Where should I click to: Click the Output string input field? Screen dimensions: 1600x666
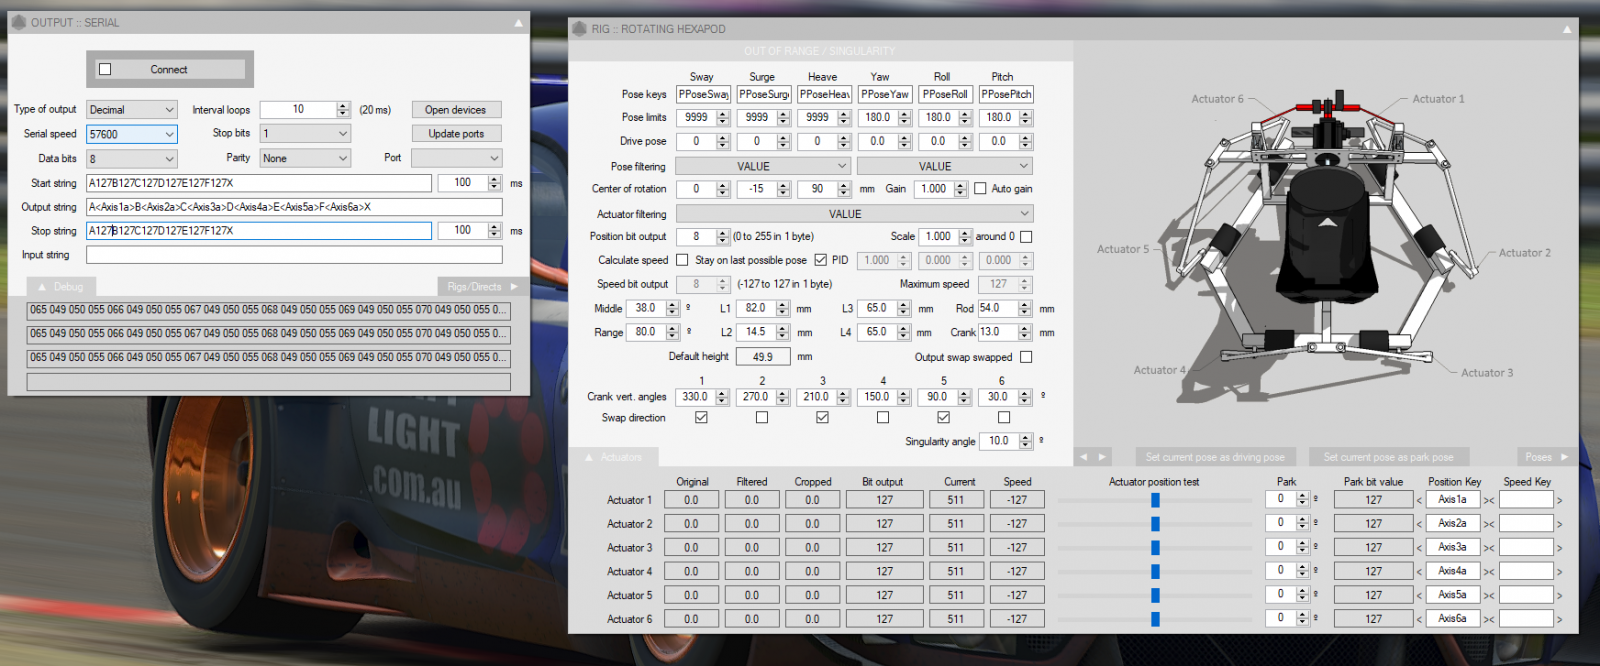click(294, 207)
